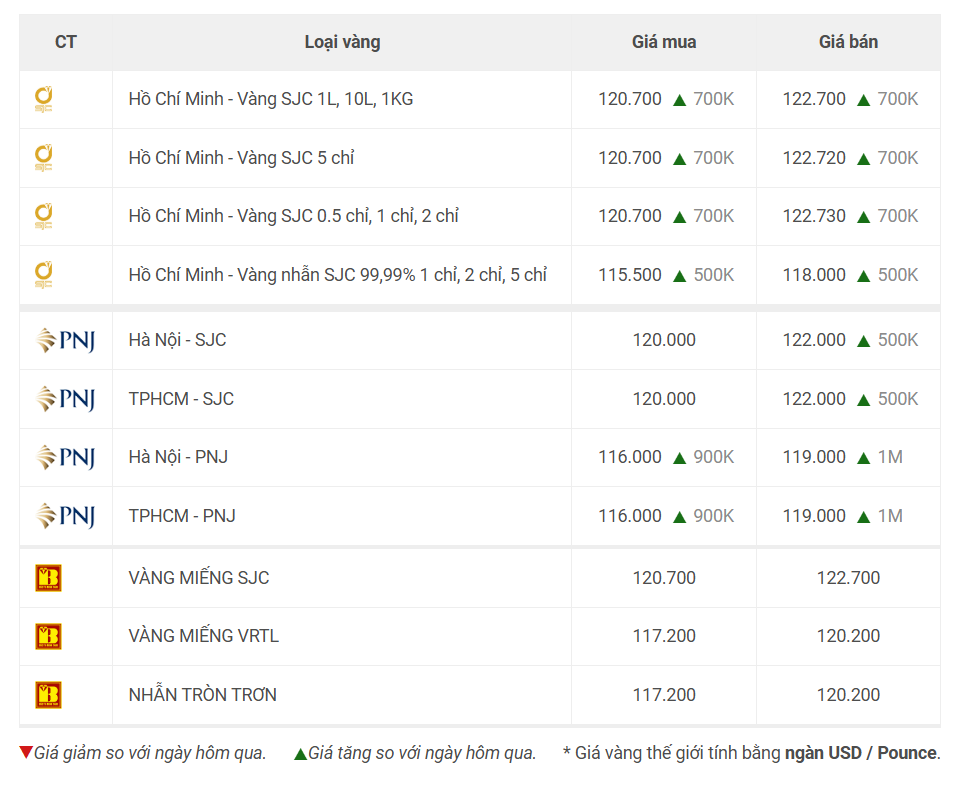Click SJC logo in 1L, 10L, 1KG row
The height and width of the screenshot is (794, 964).
click(x=44, y=100)
